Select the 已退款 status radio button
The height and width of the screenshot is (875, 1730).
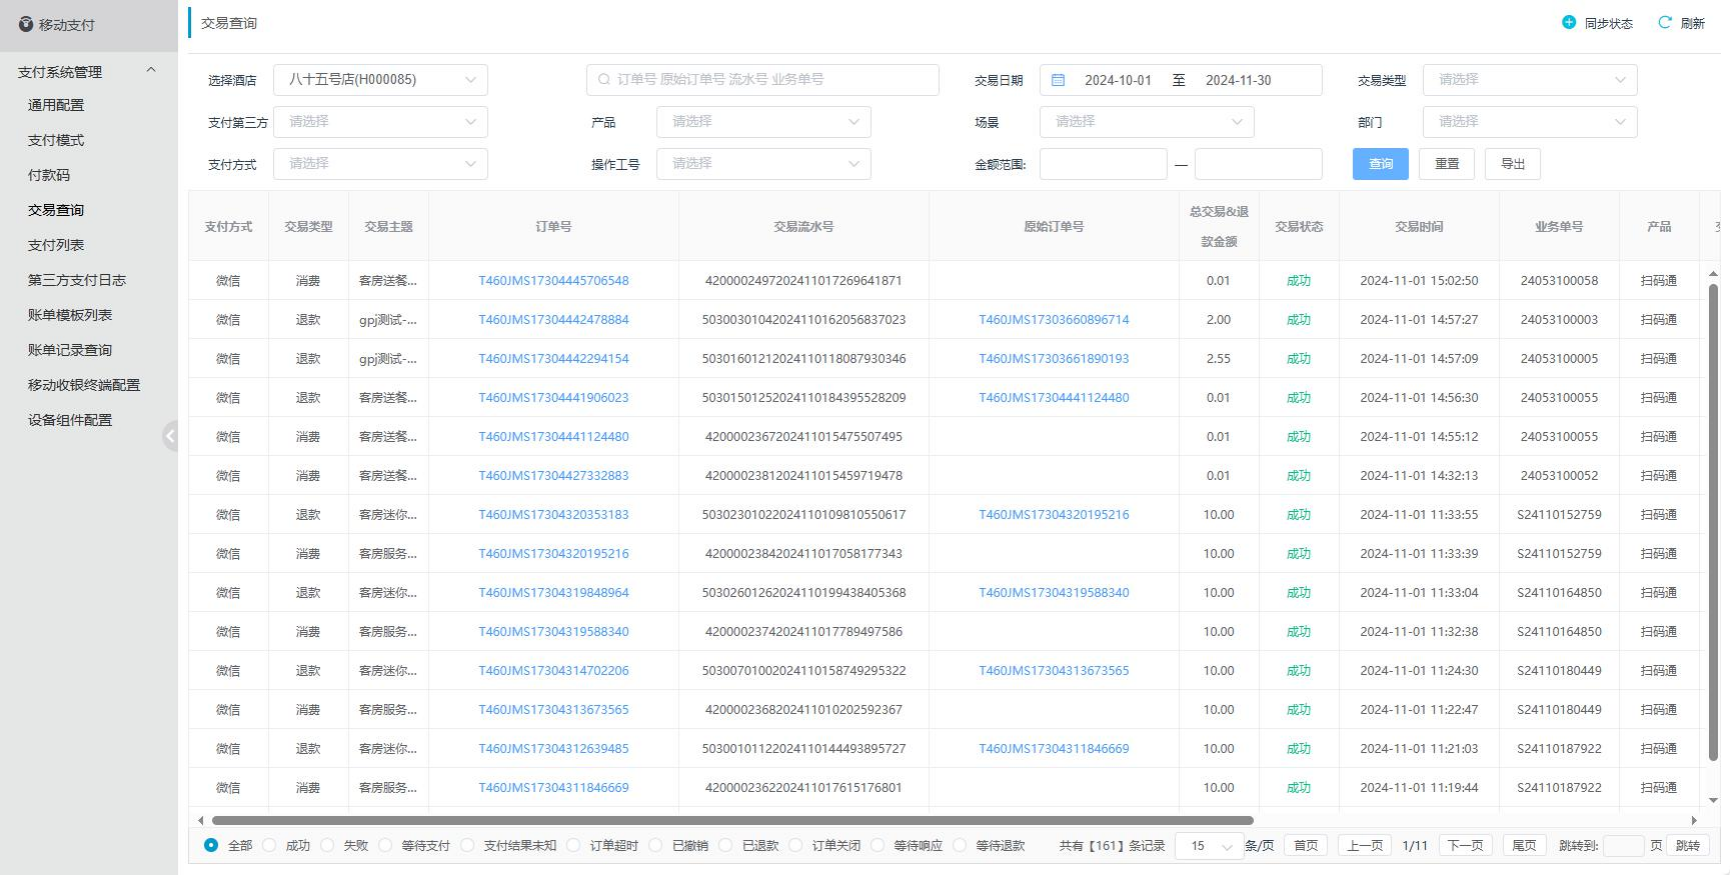pyautogui.click(x=726, y=845)
